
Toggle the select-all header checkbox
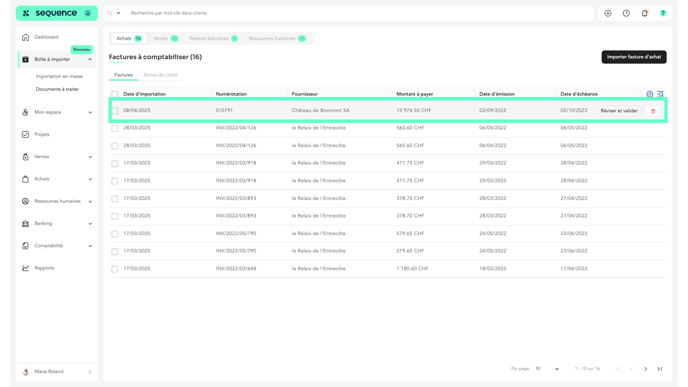[x=115, y=94]
